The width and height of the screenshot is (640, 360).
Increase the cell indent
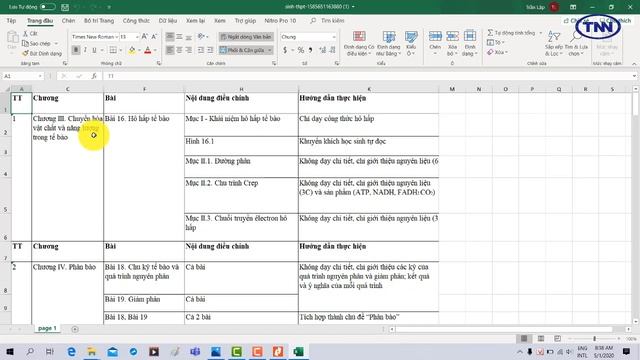(x=210, y=50)
